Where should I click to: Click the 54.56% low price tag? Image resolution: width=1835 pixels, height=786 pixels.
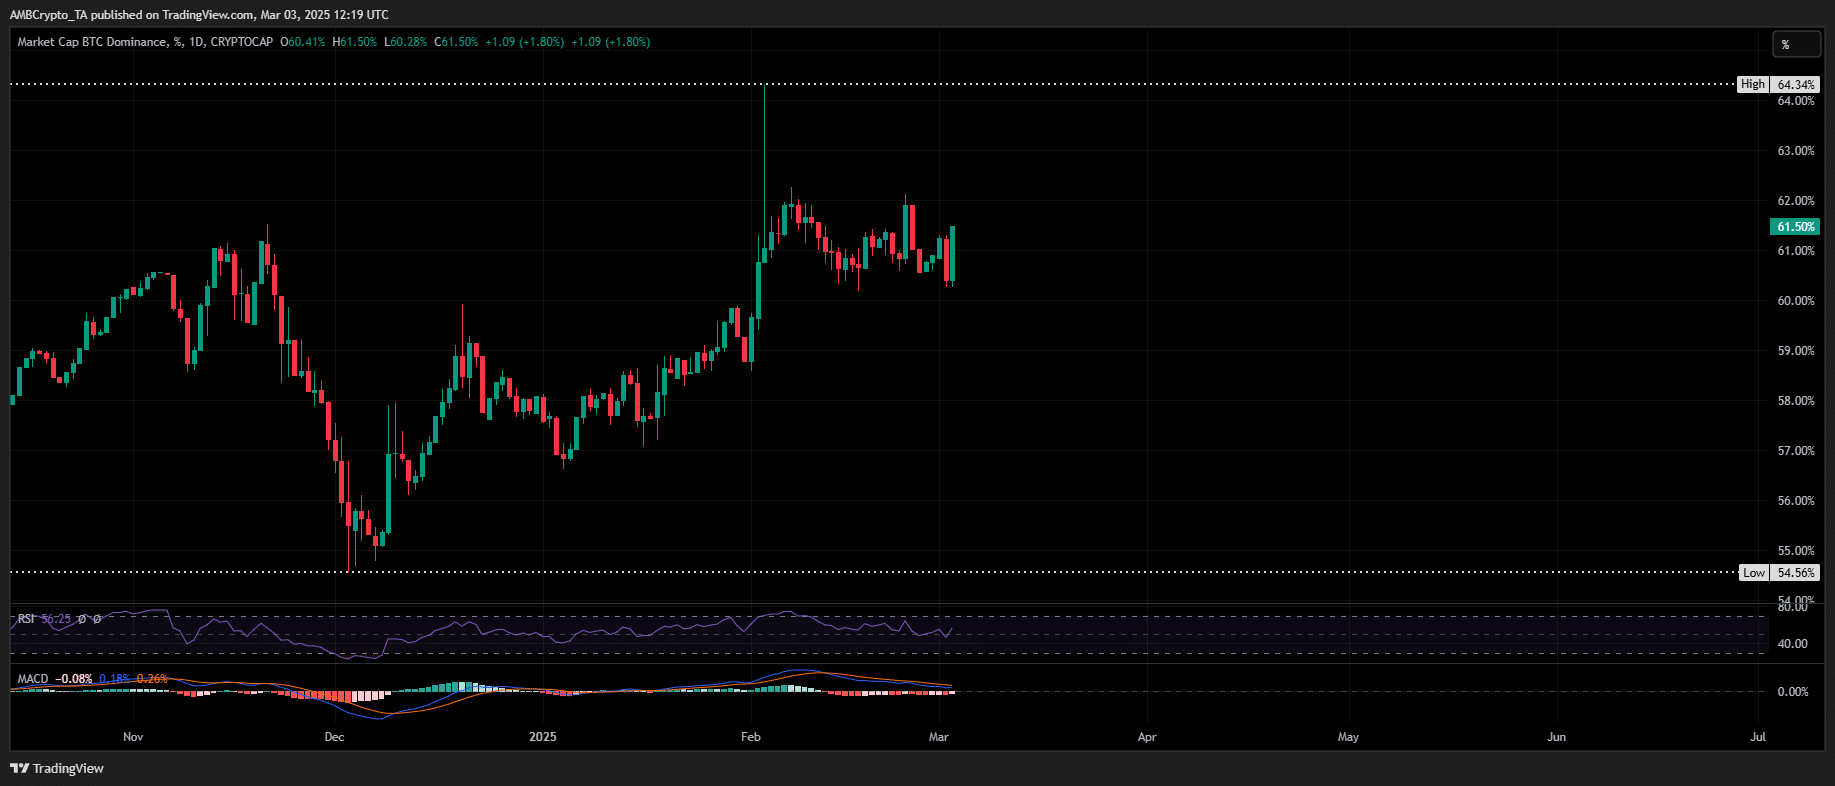pos(1795,573)
